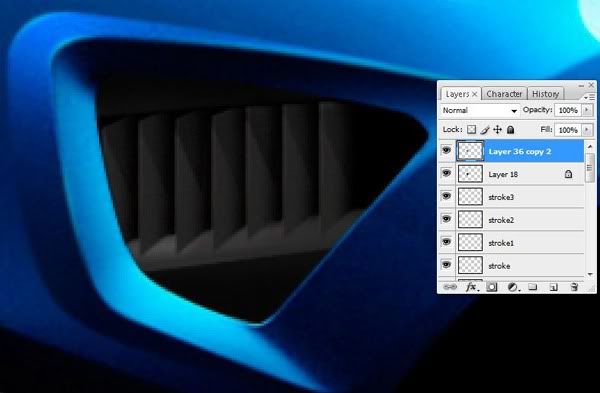Add a layer mask
The image size is (600, 393).
point(492,287)
